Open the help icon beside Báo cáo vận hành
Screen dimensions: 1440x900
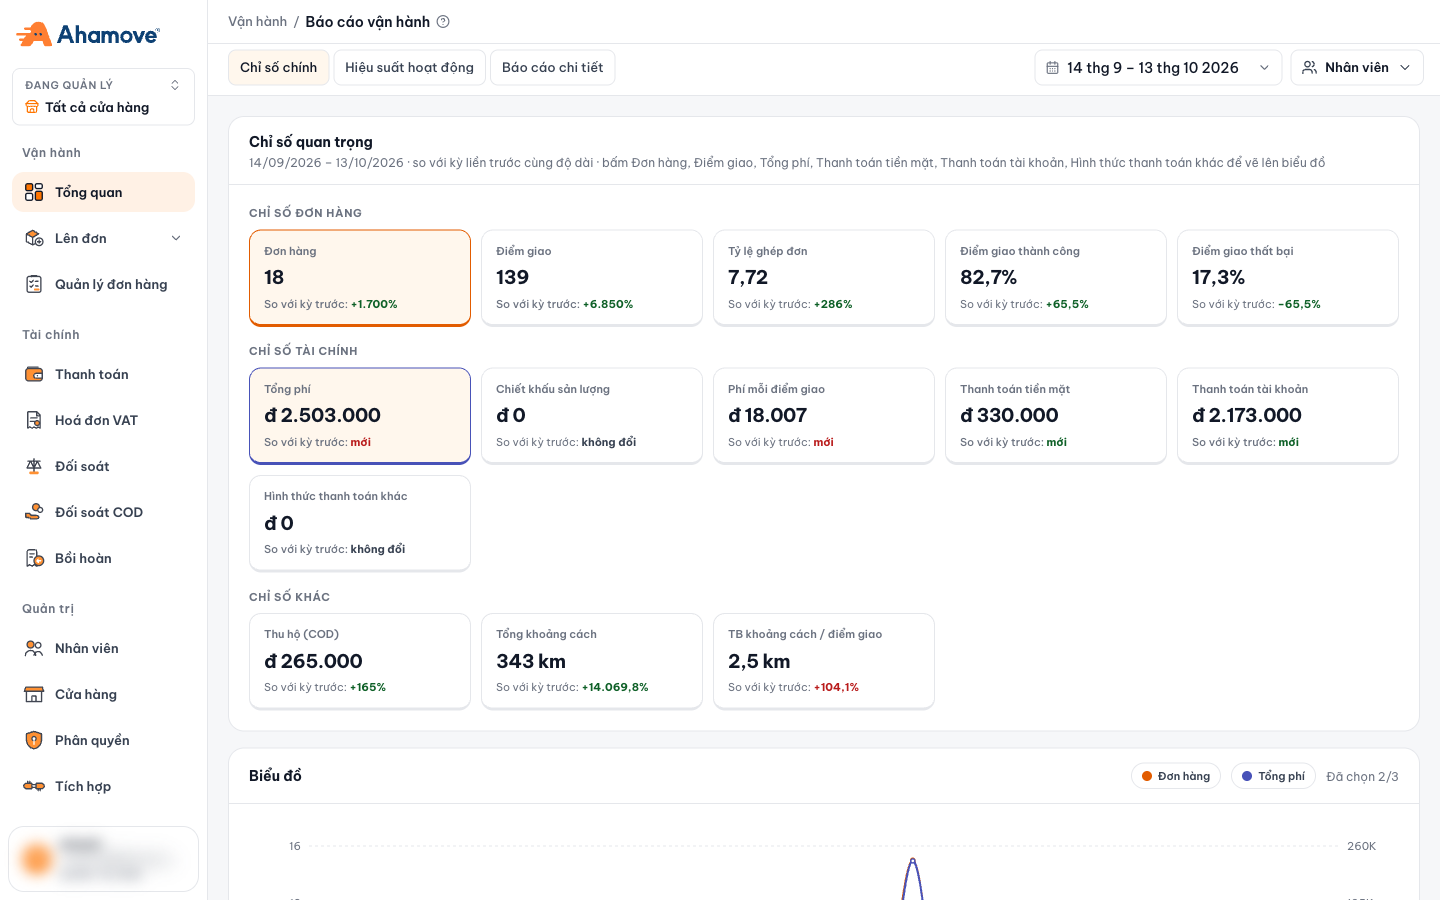[x=443, y=21]
